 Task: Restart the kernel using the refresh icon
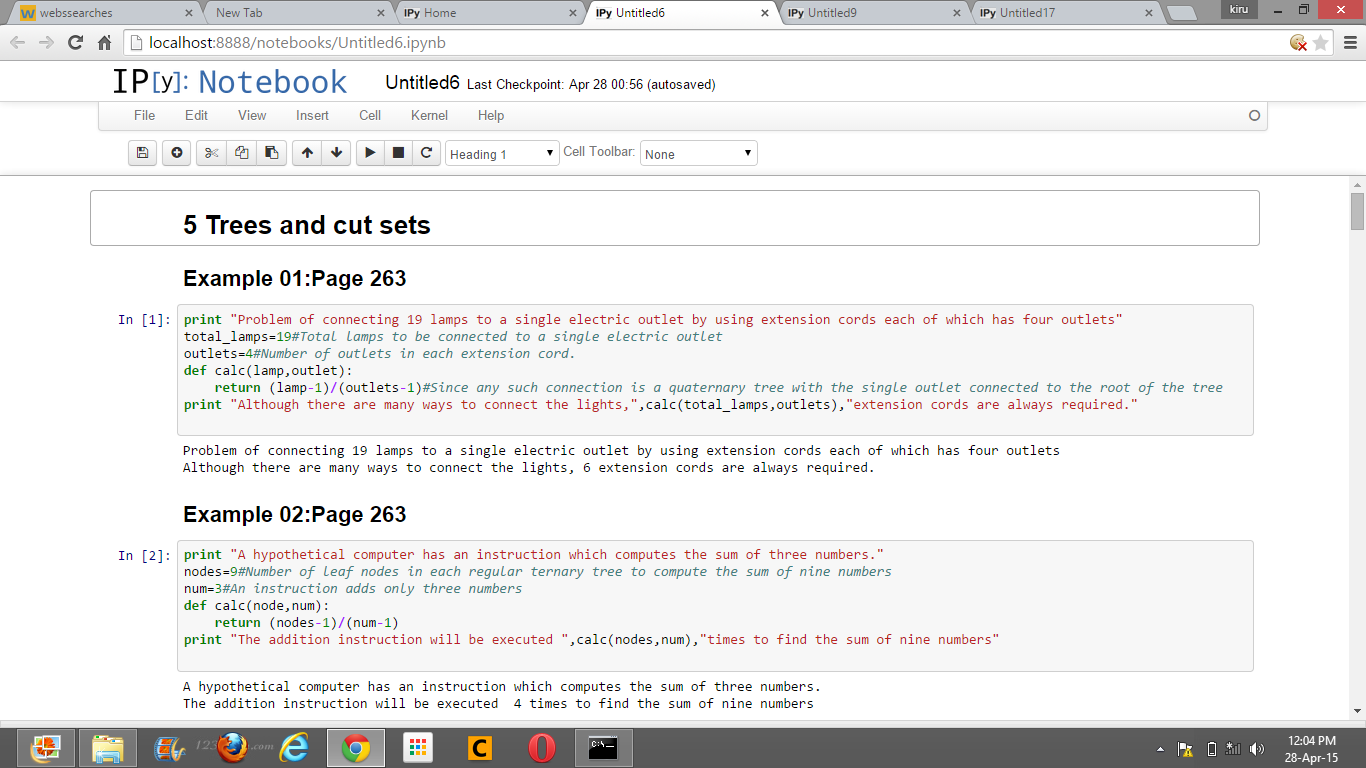tap(427, 153)
